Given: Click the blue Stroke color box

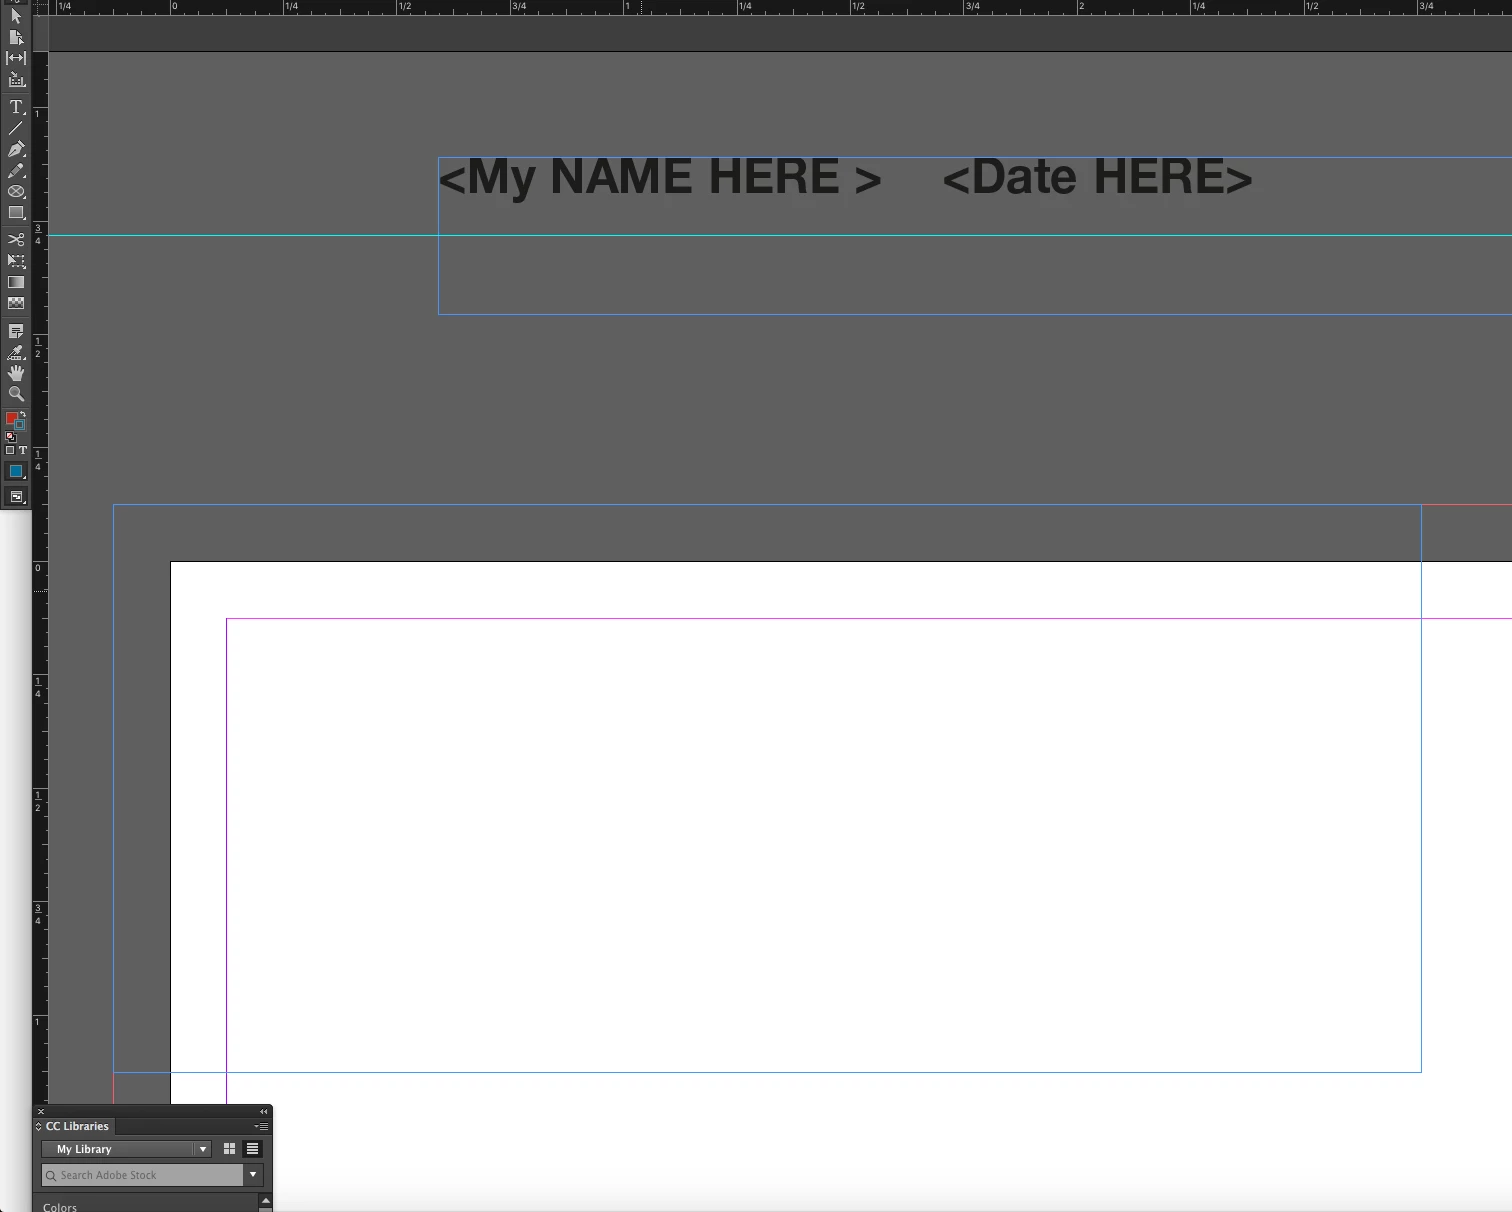Looking at the screenshot, I should pos(20,426).
